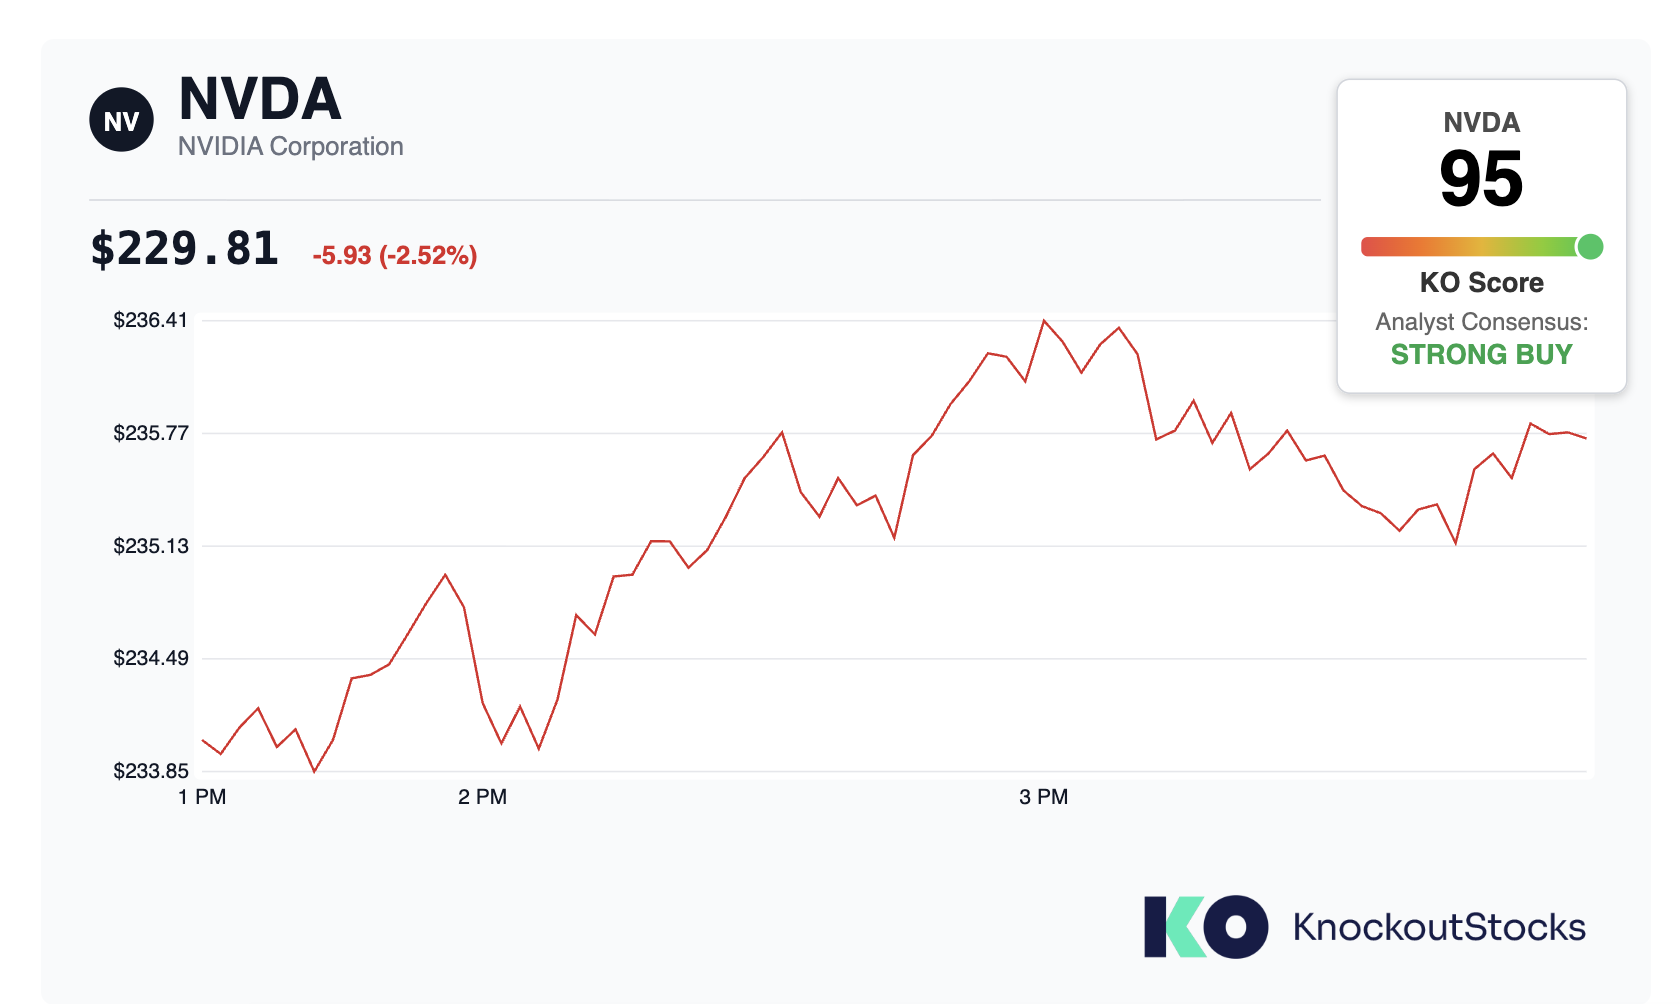Viewport: 1680px width, 1004px height.
Task: Click the 2 PM time axis label
Action: [483, 797]
